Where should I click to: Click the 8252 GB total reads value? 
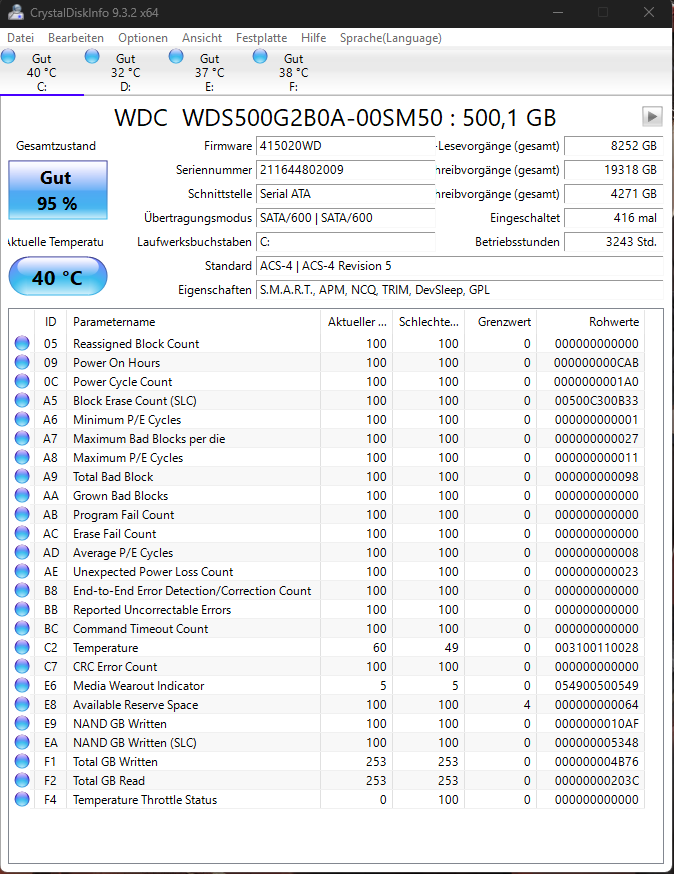tap(614, 146)
